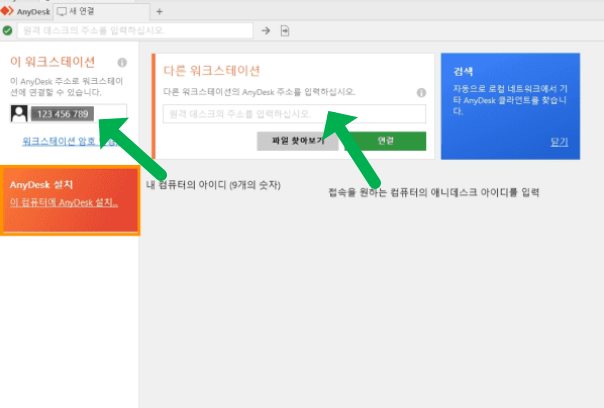This screenshot has height=408, width=604.
Task: Click the user avatar icon beside ID
Action: [19, 114]
